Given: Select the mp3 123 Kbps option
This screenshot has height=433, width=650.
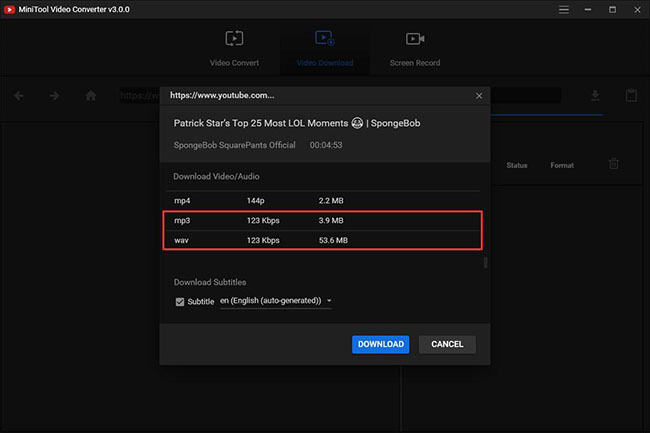Looking at the screenshot, I should 323,220.
